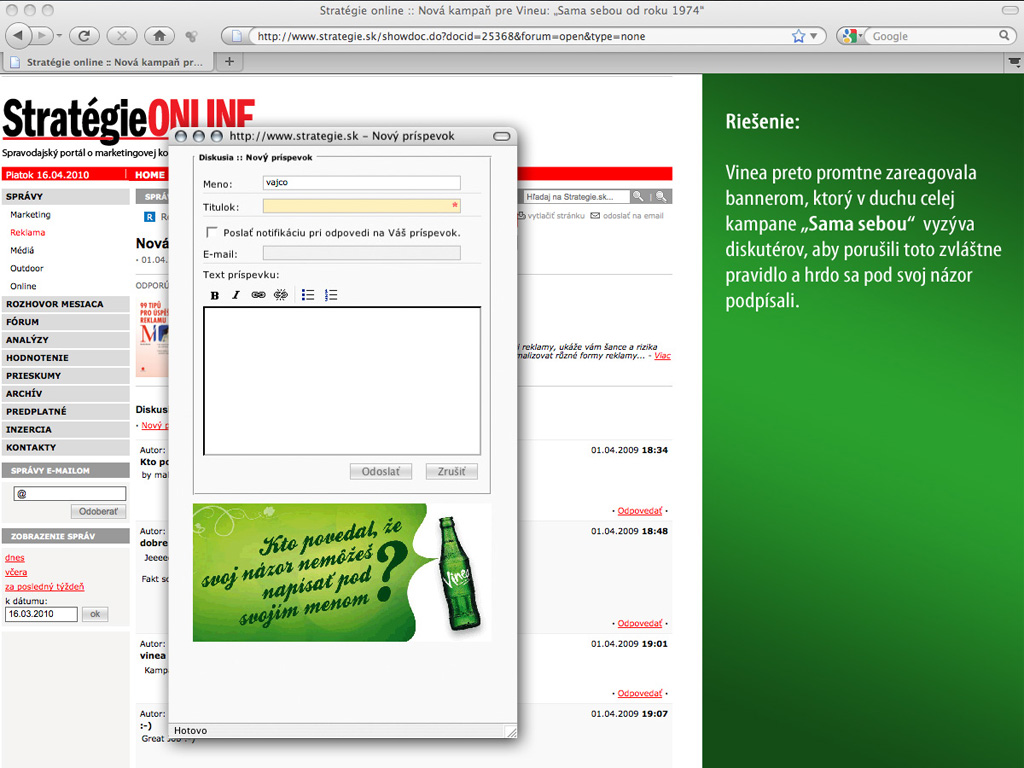Open the Viac link

click(x=662, y=355)
